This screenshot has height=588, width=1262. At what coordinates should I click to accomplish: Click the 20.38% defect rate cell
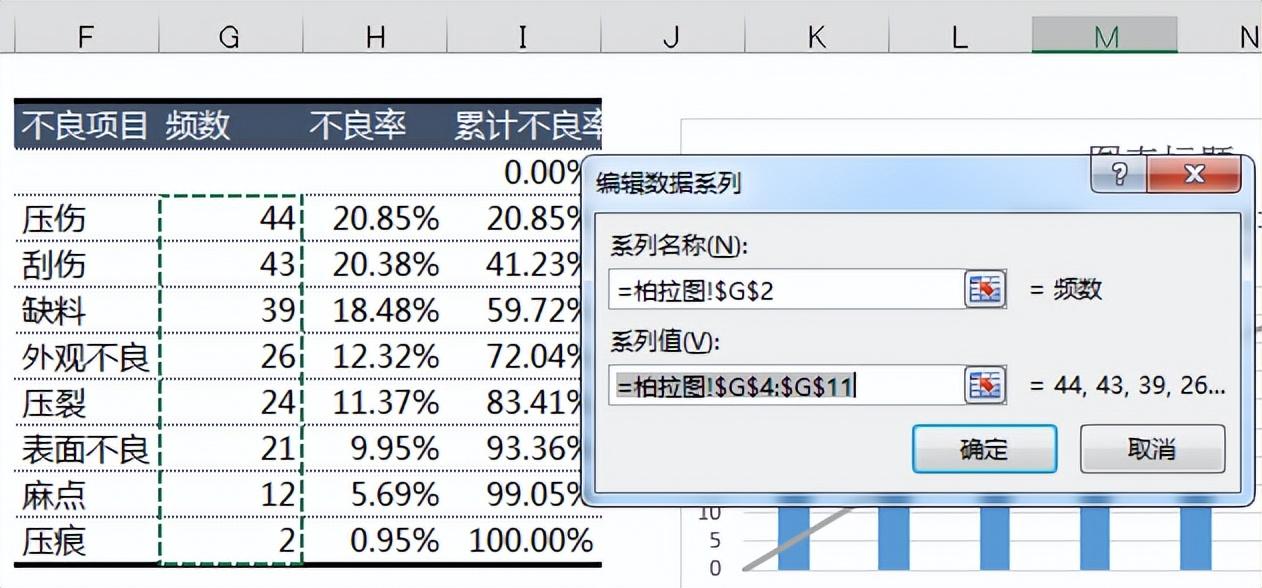pos(375,264)
